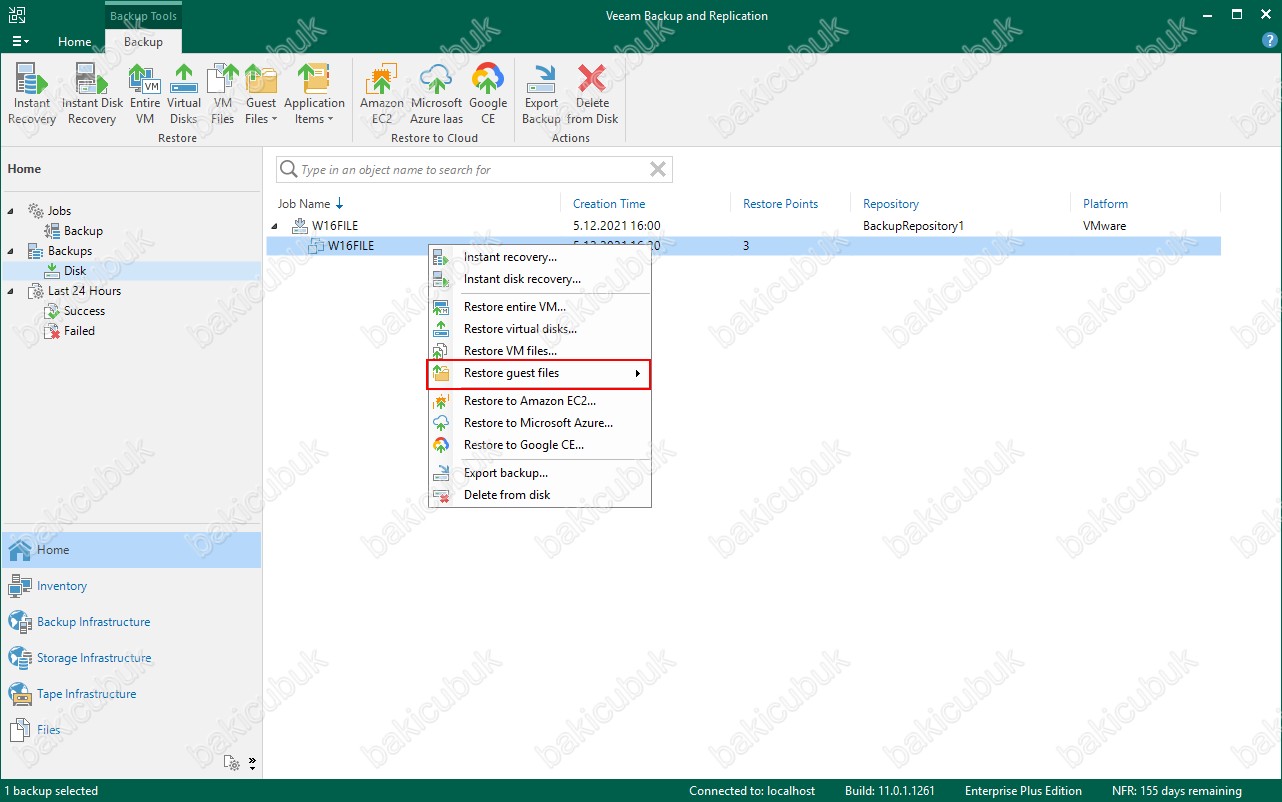Click VMware platform cell
Image resolution: width=1282 pixels, height=802 pixels.
click(1104, 226)
